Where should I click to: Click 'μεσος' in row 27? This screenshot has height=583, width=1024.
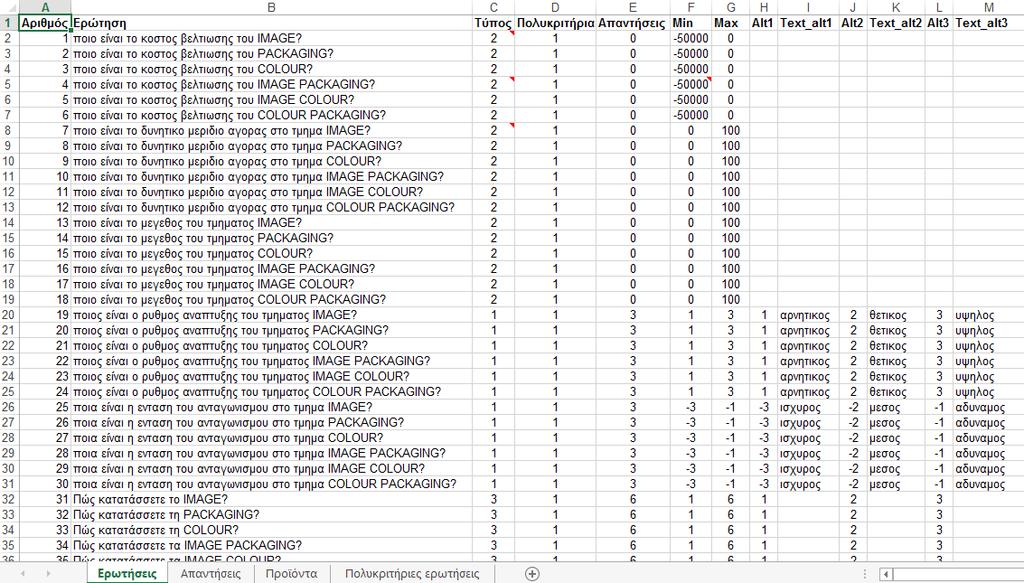[x=896, y=422]
